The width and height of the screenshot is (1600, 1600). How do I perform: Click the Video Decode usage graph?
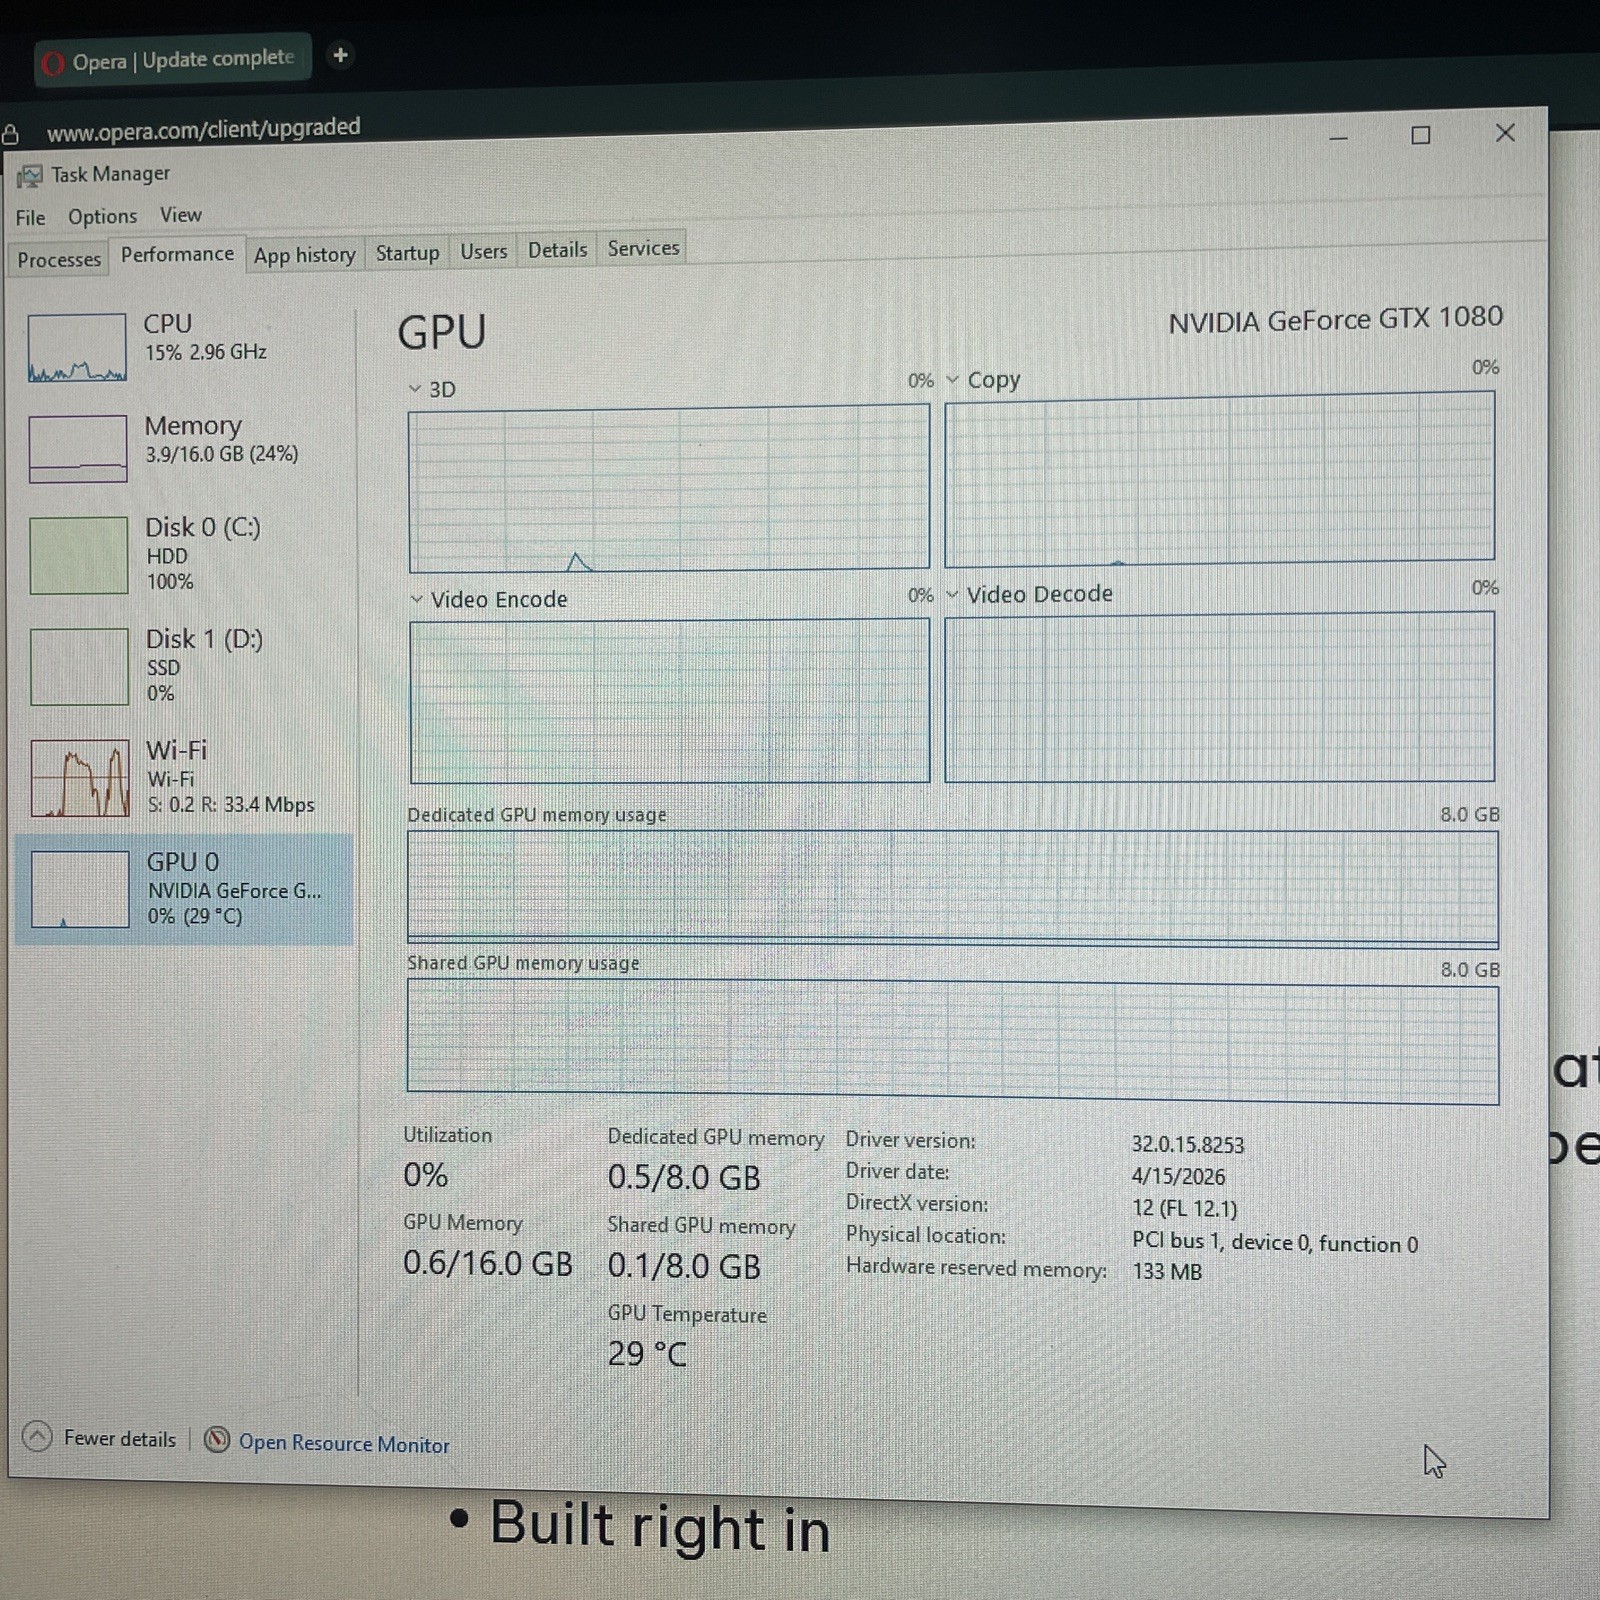pyautogui.click(x=1220, y=697)
